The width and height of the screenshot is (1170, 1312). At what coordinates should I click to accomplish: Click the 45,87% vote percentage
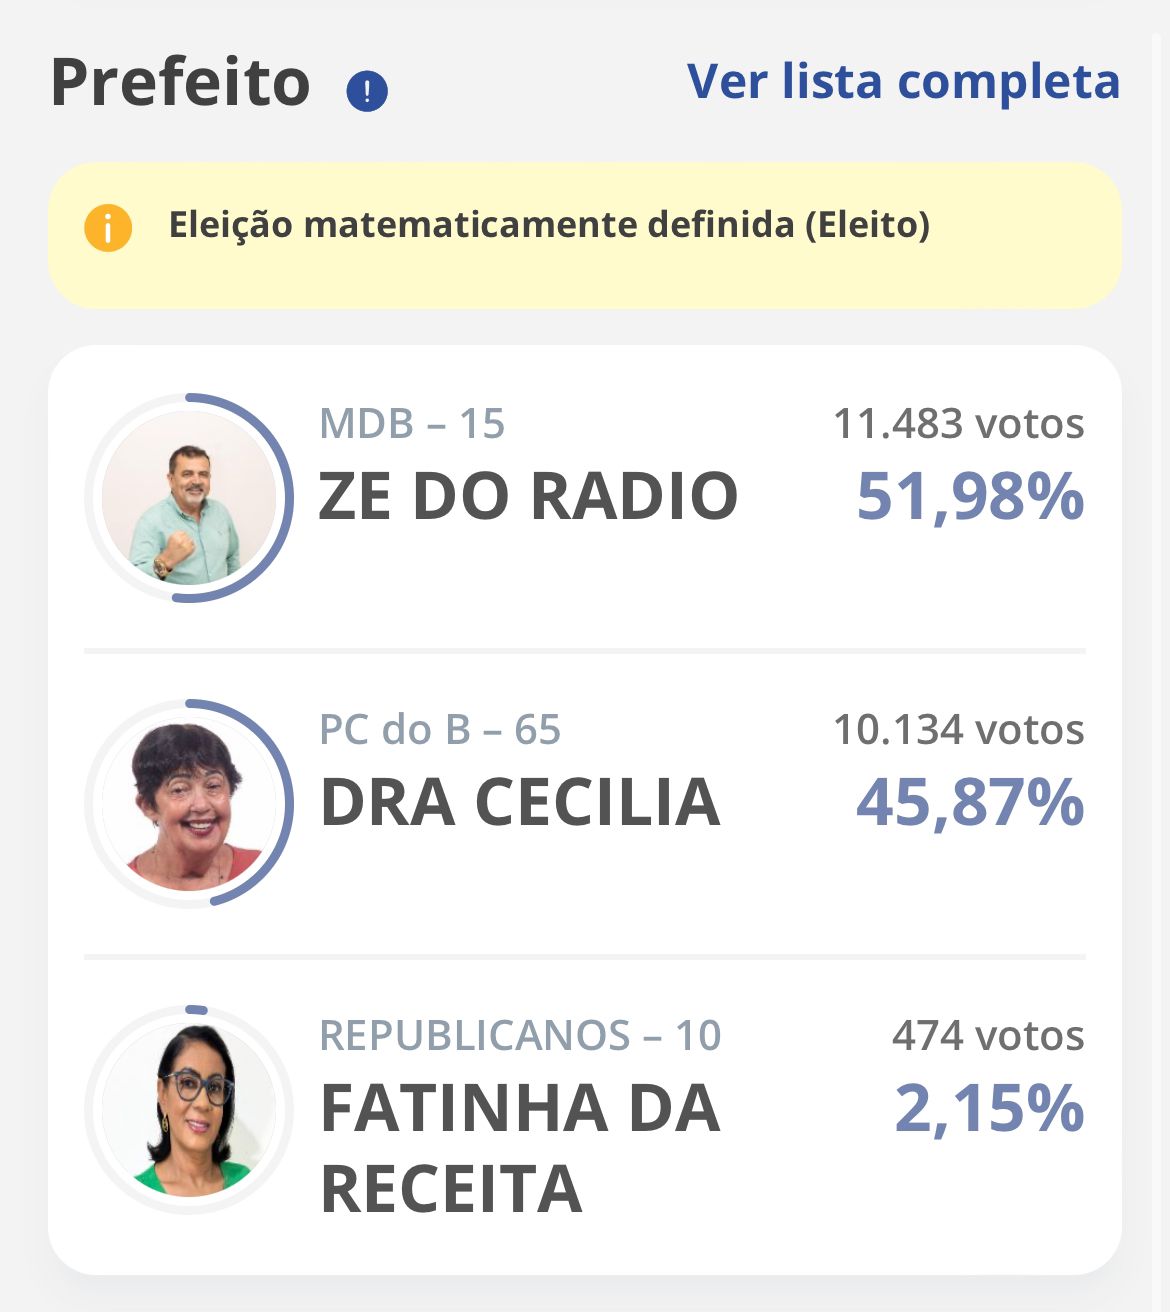pos(970,802)
